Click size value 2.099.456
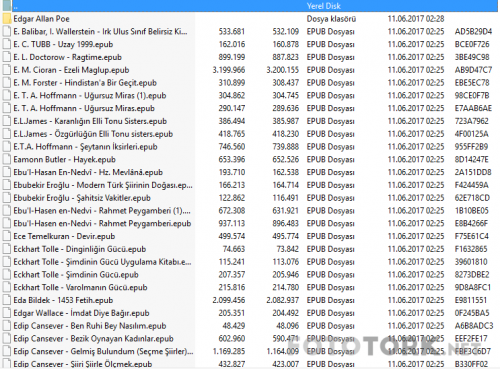Viewport: 500px width, 369px height. [x=229, y=300]
